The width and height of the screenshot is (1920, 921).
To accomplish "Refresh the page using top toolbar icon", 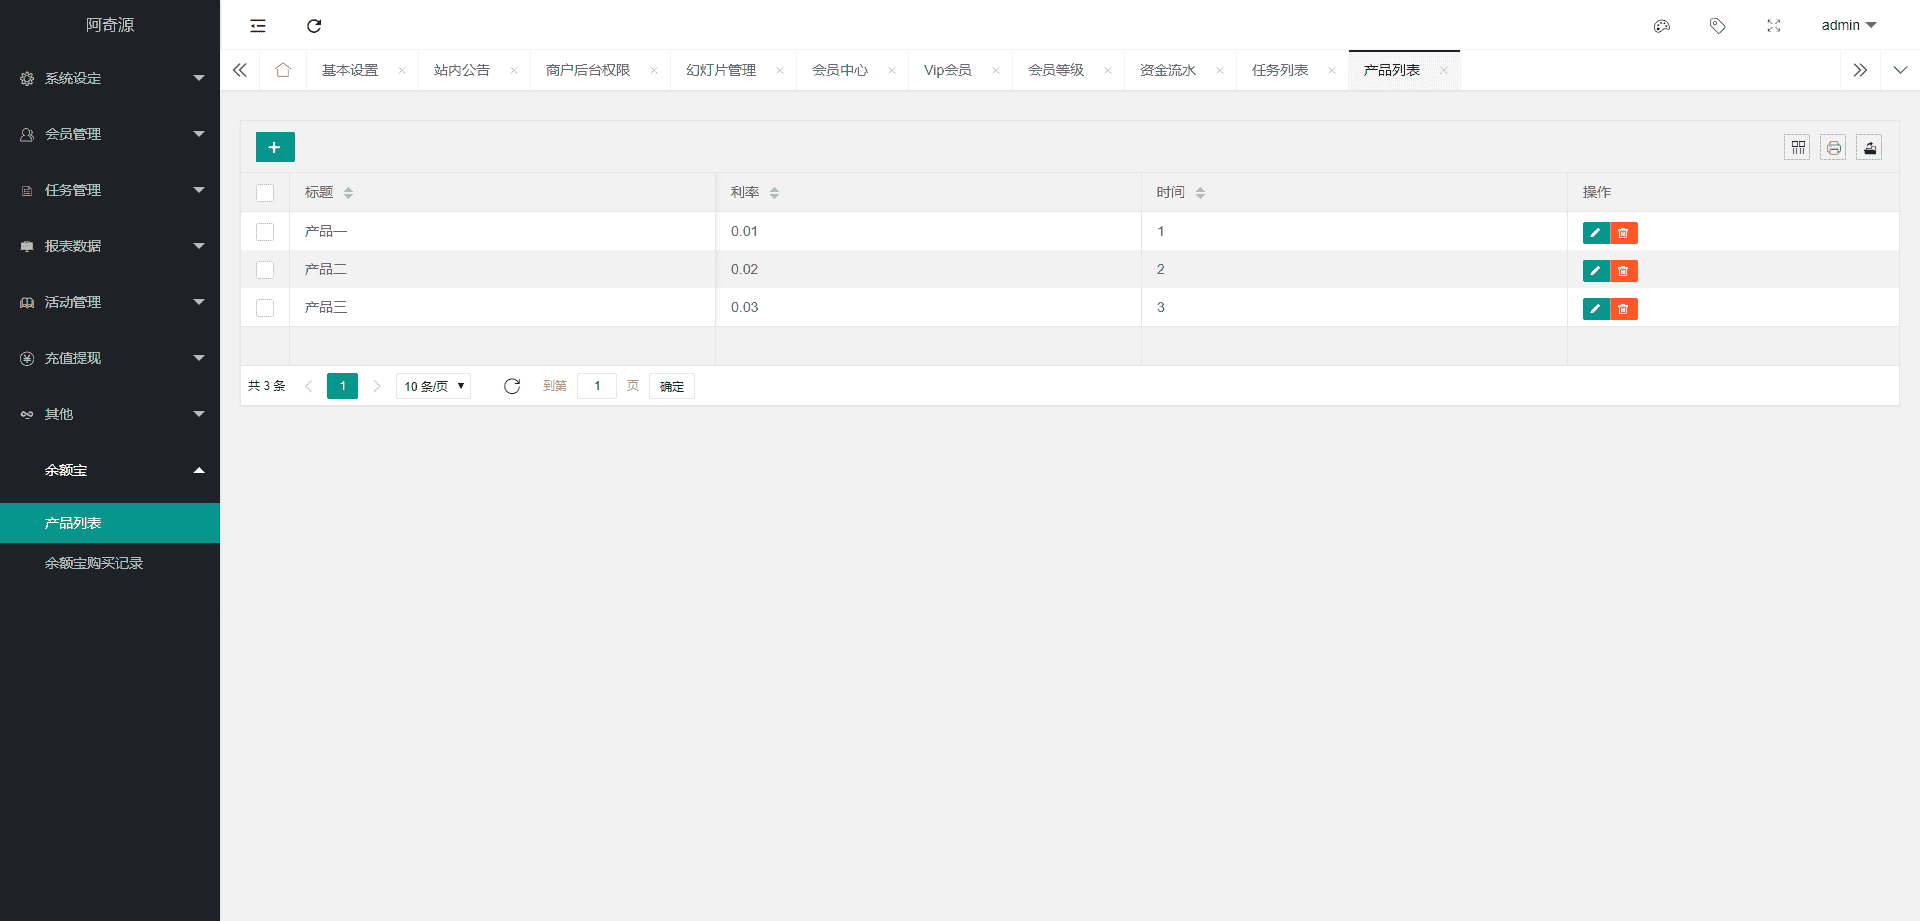I will coord(314,26).
